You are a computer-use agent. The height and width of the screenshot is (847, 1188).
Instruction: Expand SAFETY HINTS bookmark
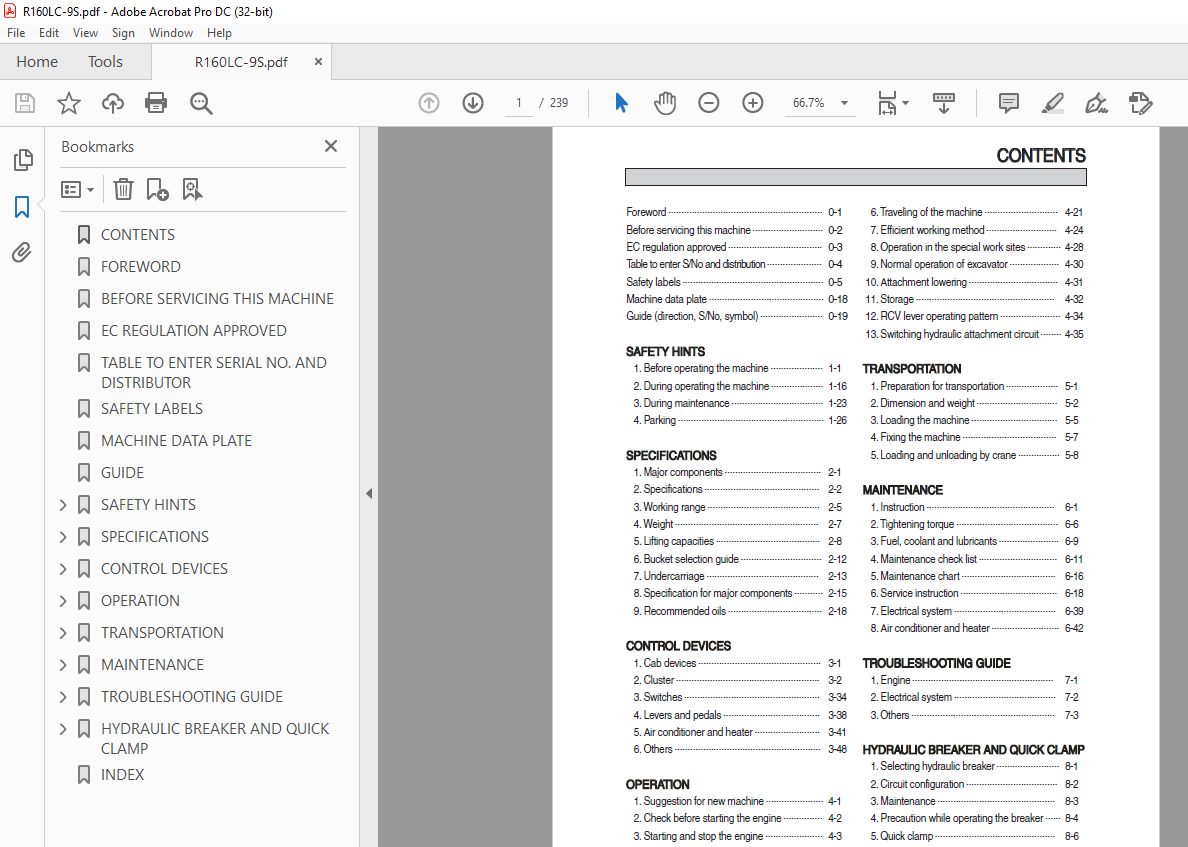tap(63, 505)
